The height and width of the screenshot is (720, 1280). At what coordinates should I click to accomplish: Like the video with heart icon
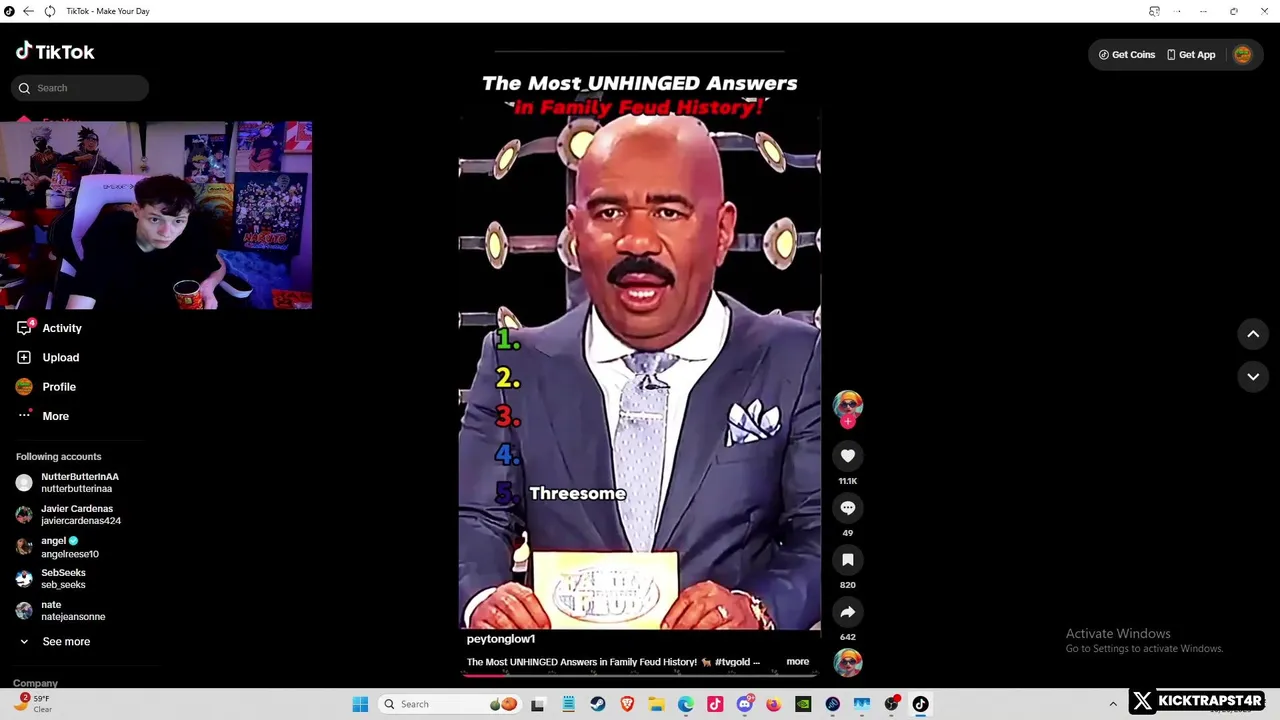click(x=848, y=456)
